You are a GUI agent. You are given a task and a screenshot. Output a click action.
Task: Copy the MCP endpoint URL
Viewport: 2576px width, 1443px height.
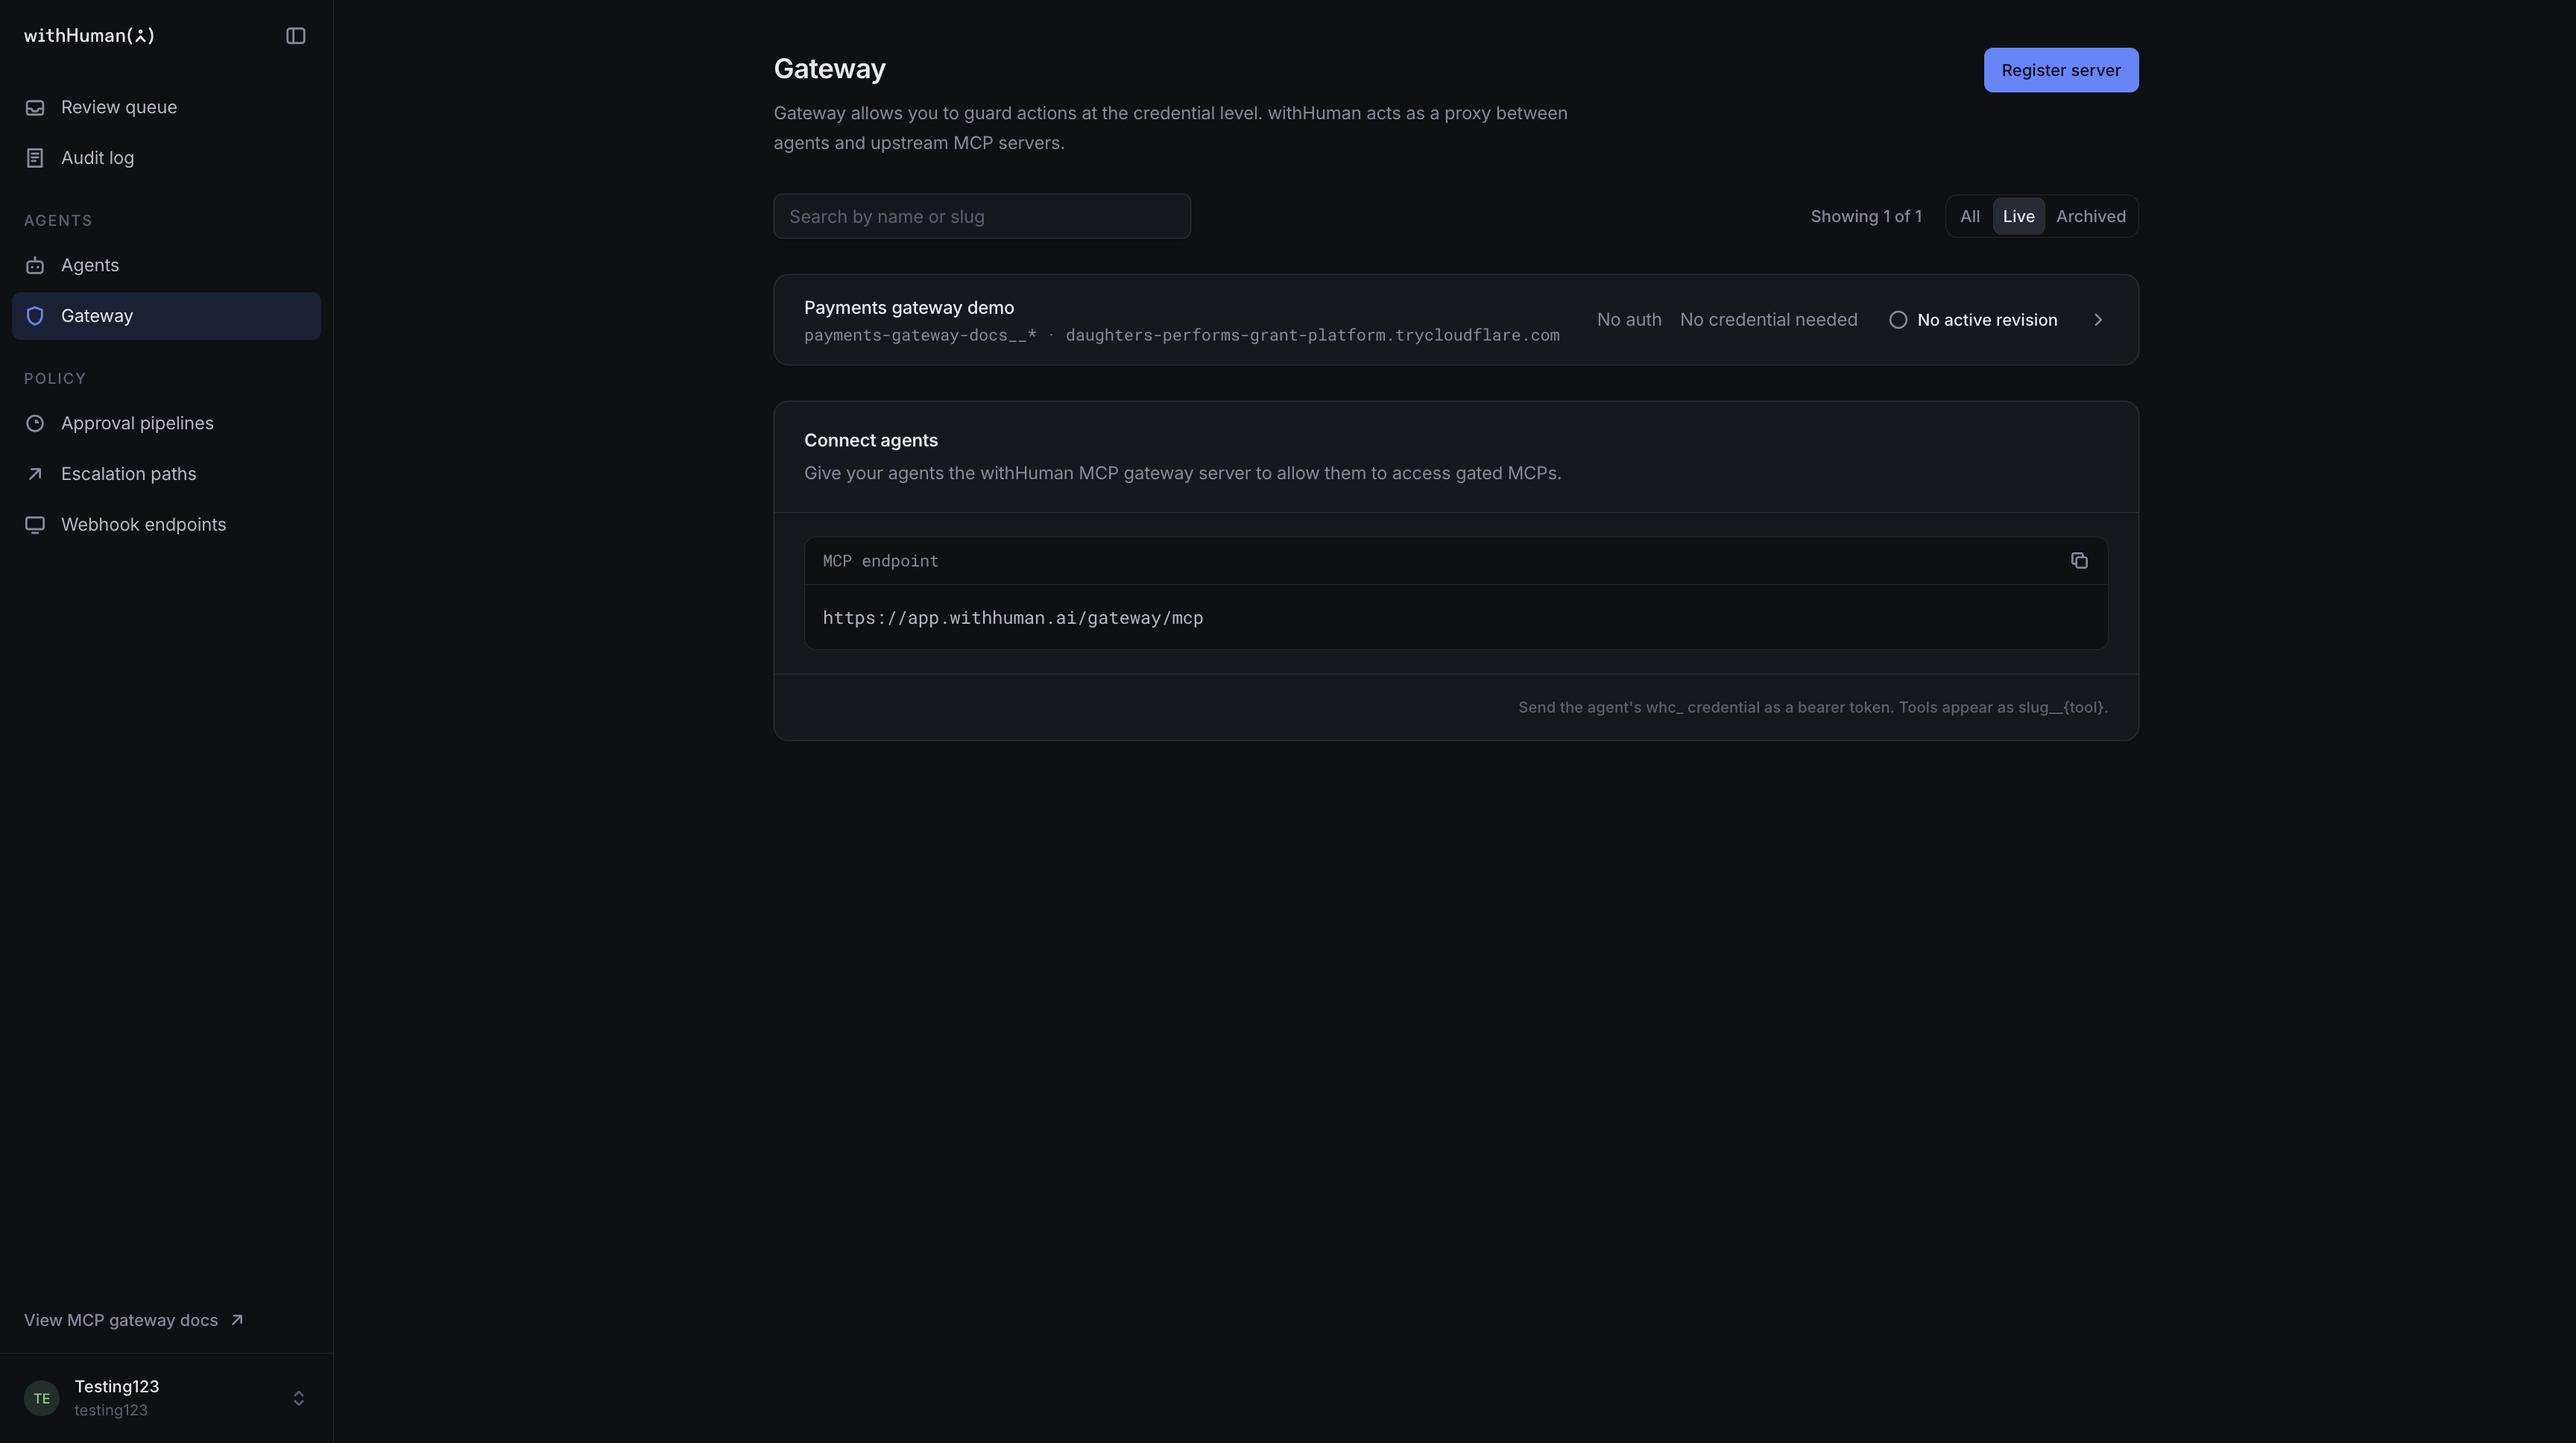[2079, 561]
